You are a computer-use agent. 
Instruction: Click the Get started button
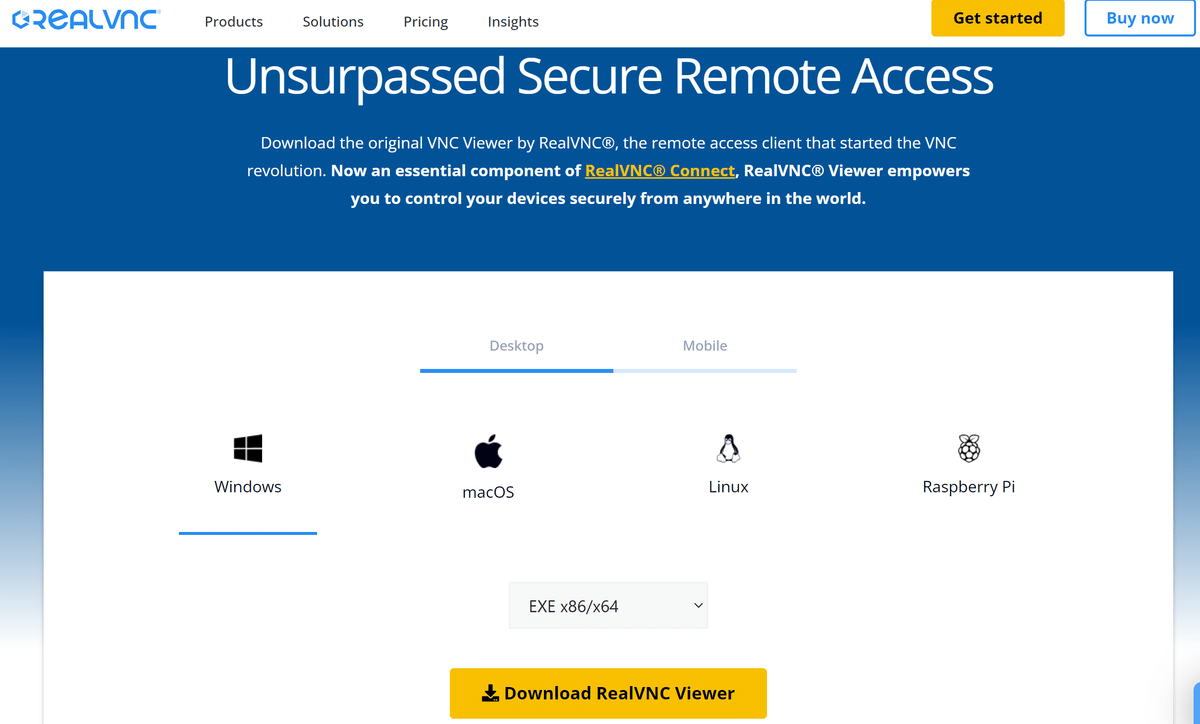pyautogui.click(x=998, y=18)
